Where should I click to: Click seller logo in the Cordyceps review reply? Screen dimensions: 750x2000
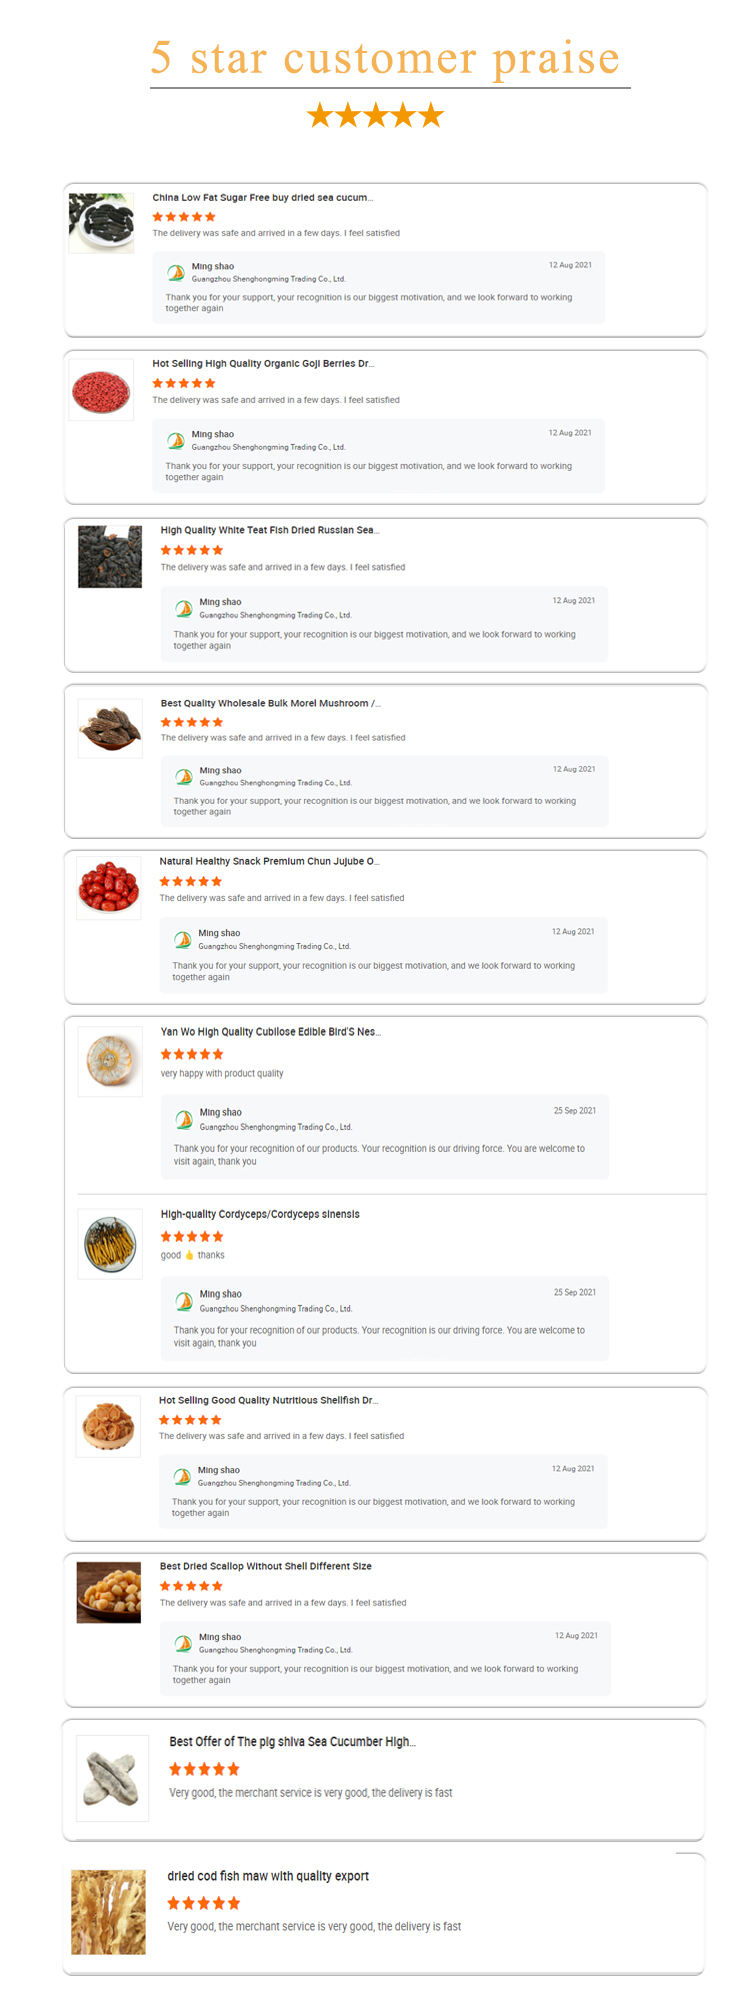[184, 1301]
